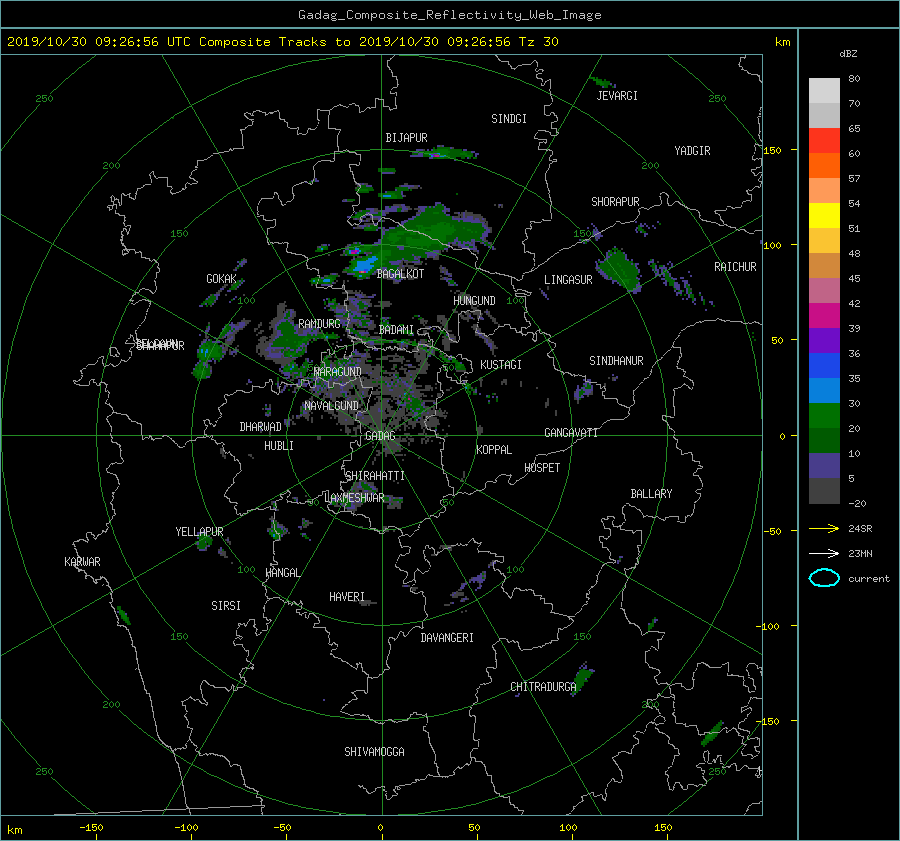Click the KARWAR city label
Screen dimensions: 900x841
point(82,561)
